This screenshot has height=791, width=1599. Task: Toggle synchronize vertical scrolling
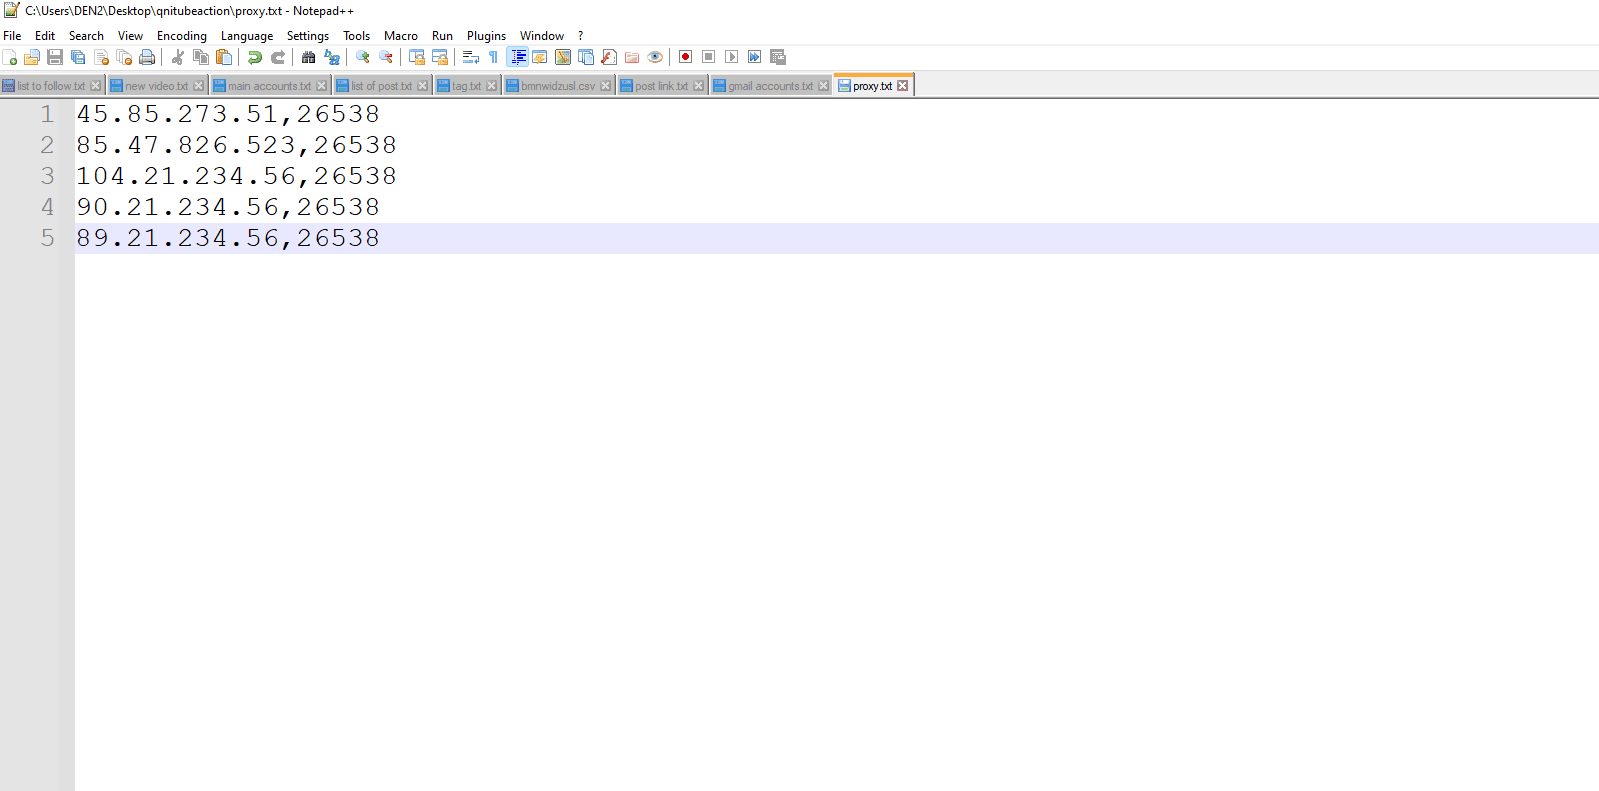pos(417,57)
